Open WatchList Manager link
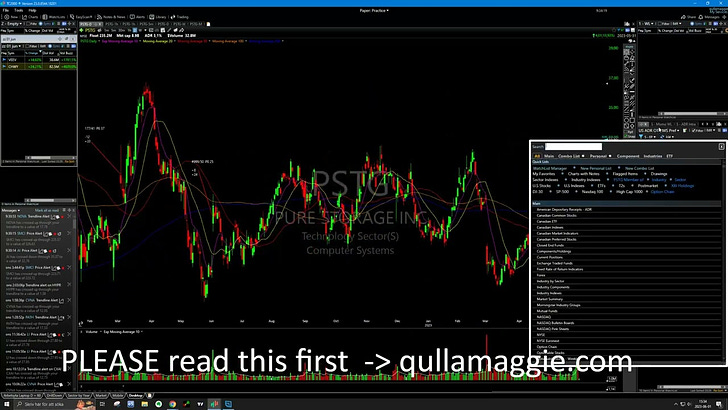This screenshot has width=728, height=410. 550,168
